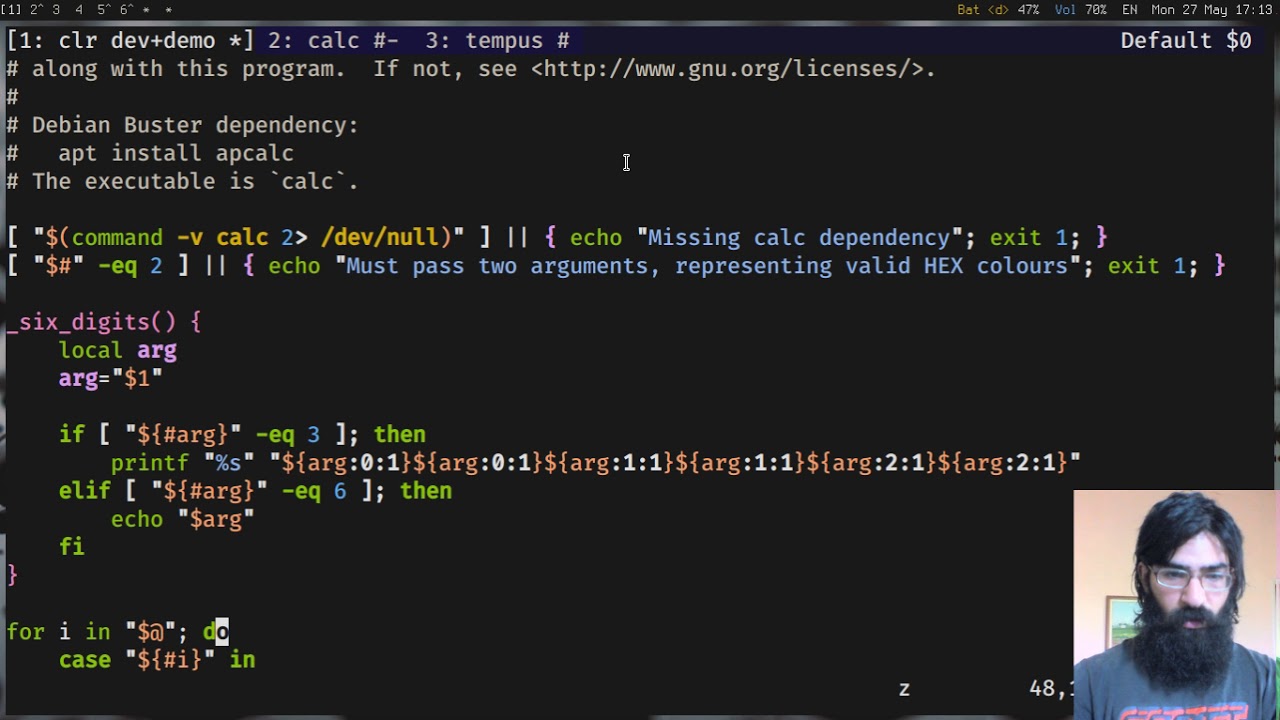Switch to workspace 1 in top bar
Viewport: 1280px width, 720px height.
pos(11,10)
